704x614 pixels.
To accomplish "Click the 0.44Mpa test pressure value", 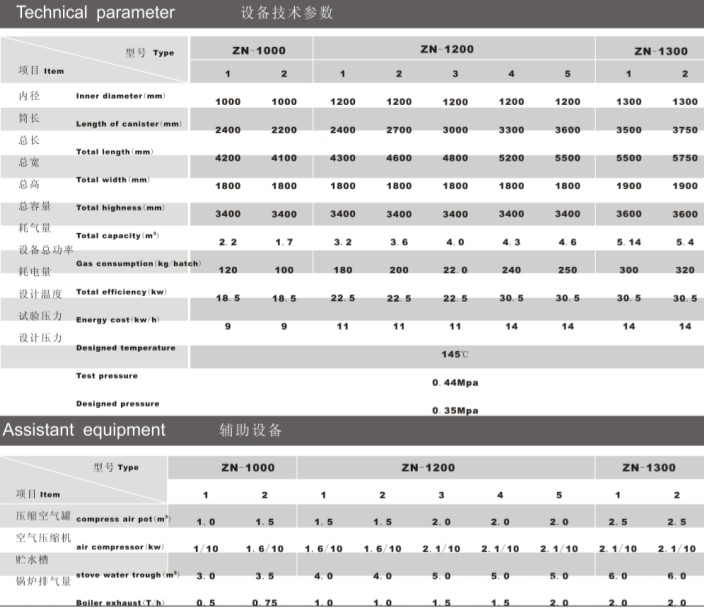I will point(455,384).
